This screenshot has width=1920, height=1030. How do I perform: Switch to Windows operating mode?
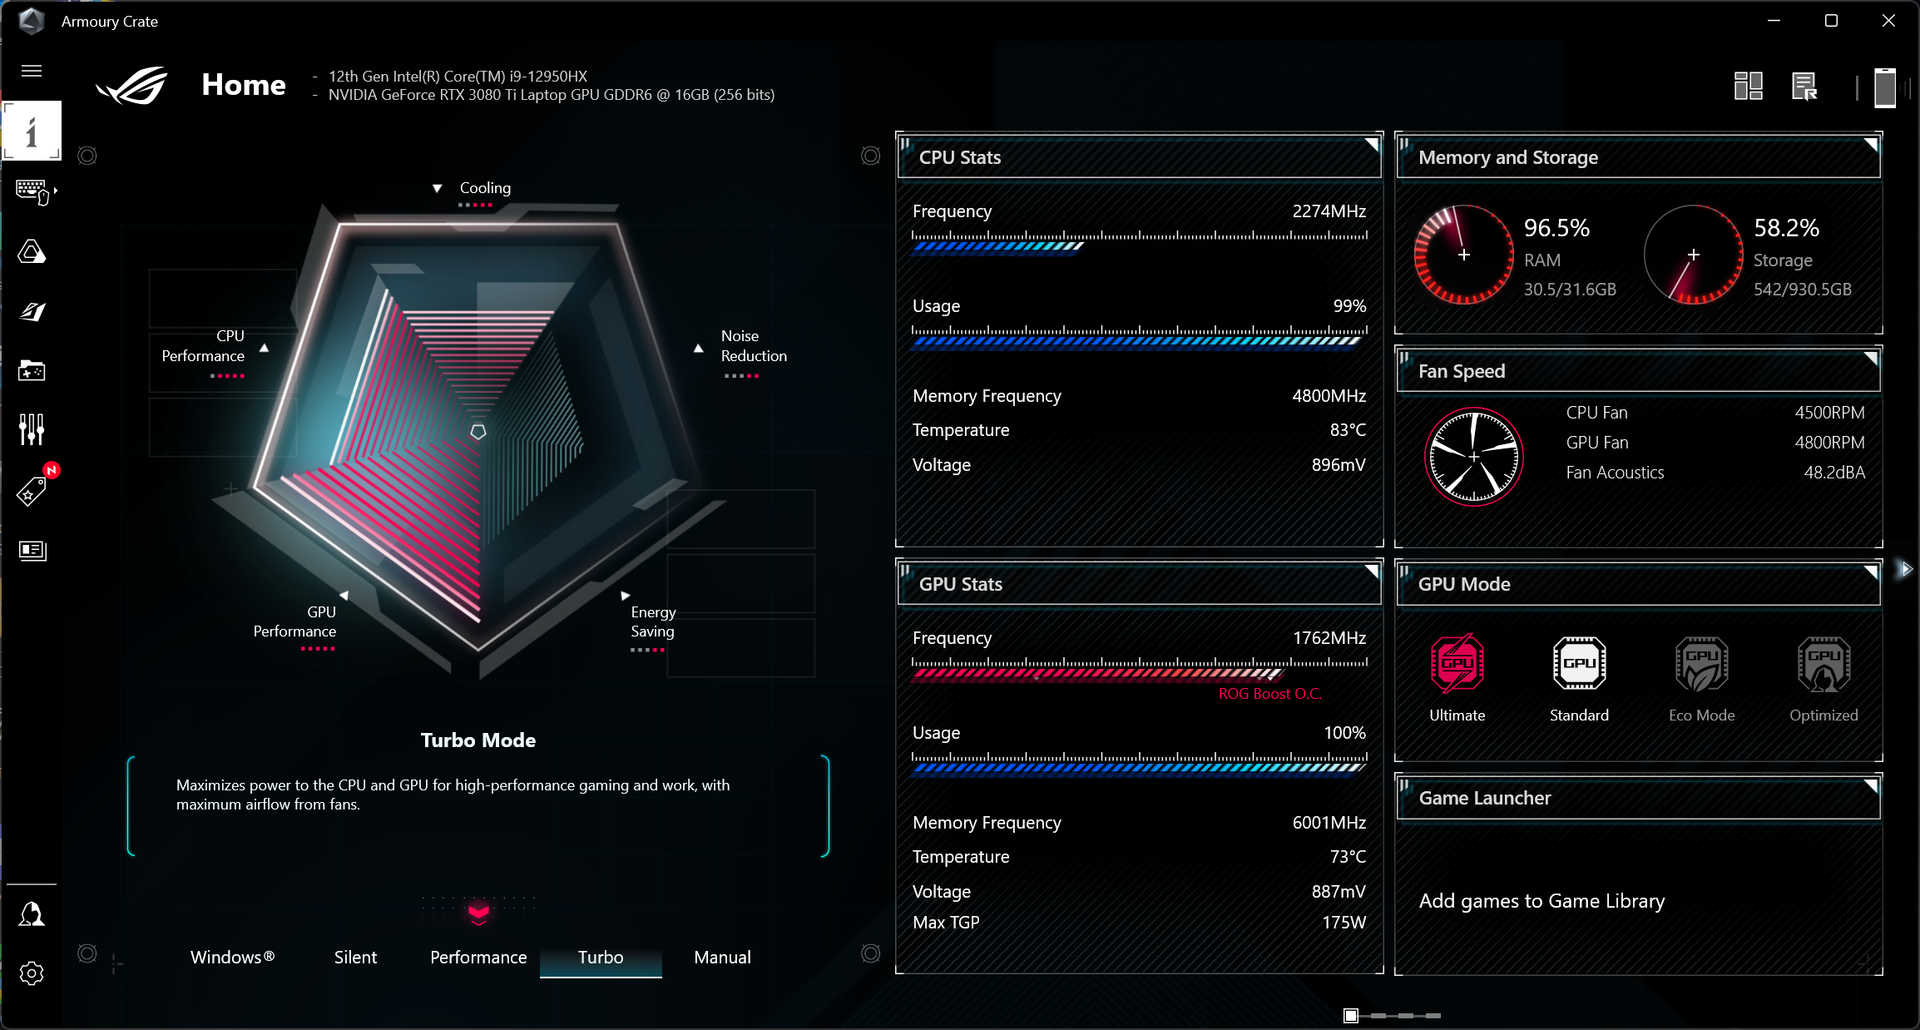click(232, 957)
